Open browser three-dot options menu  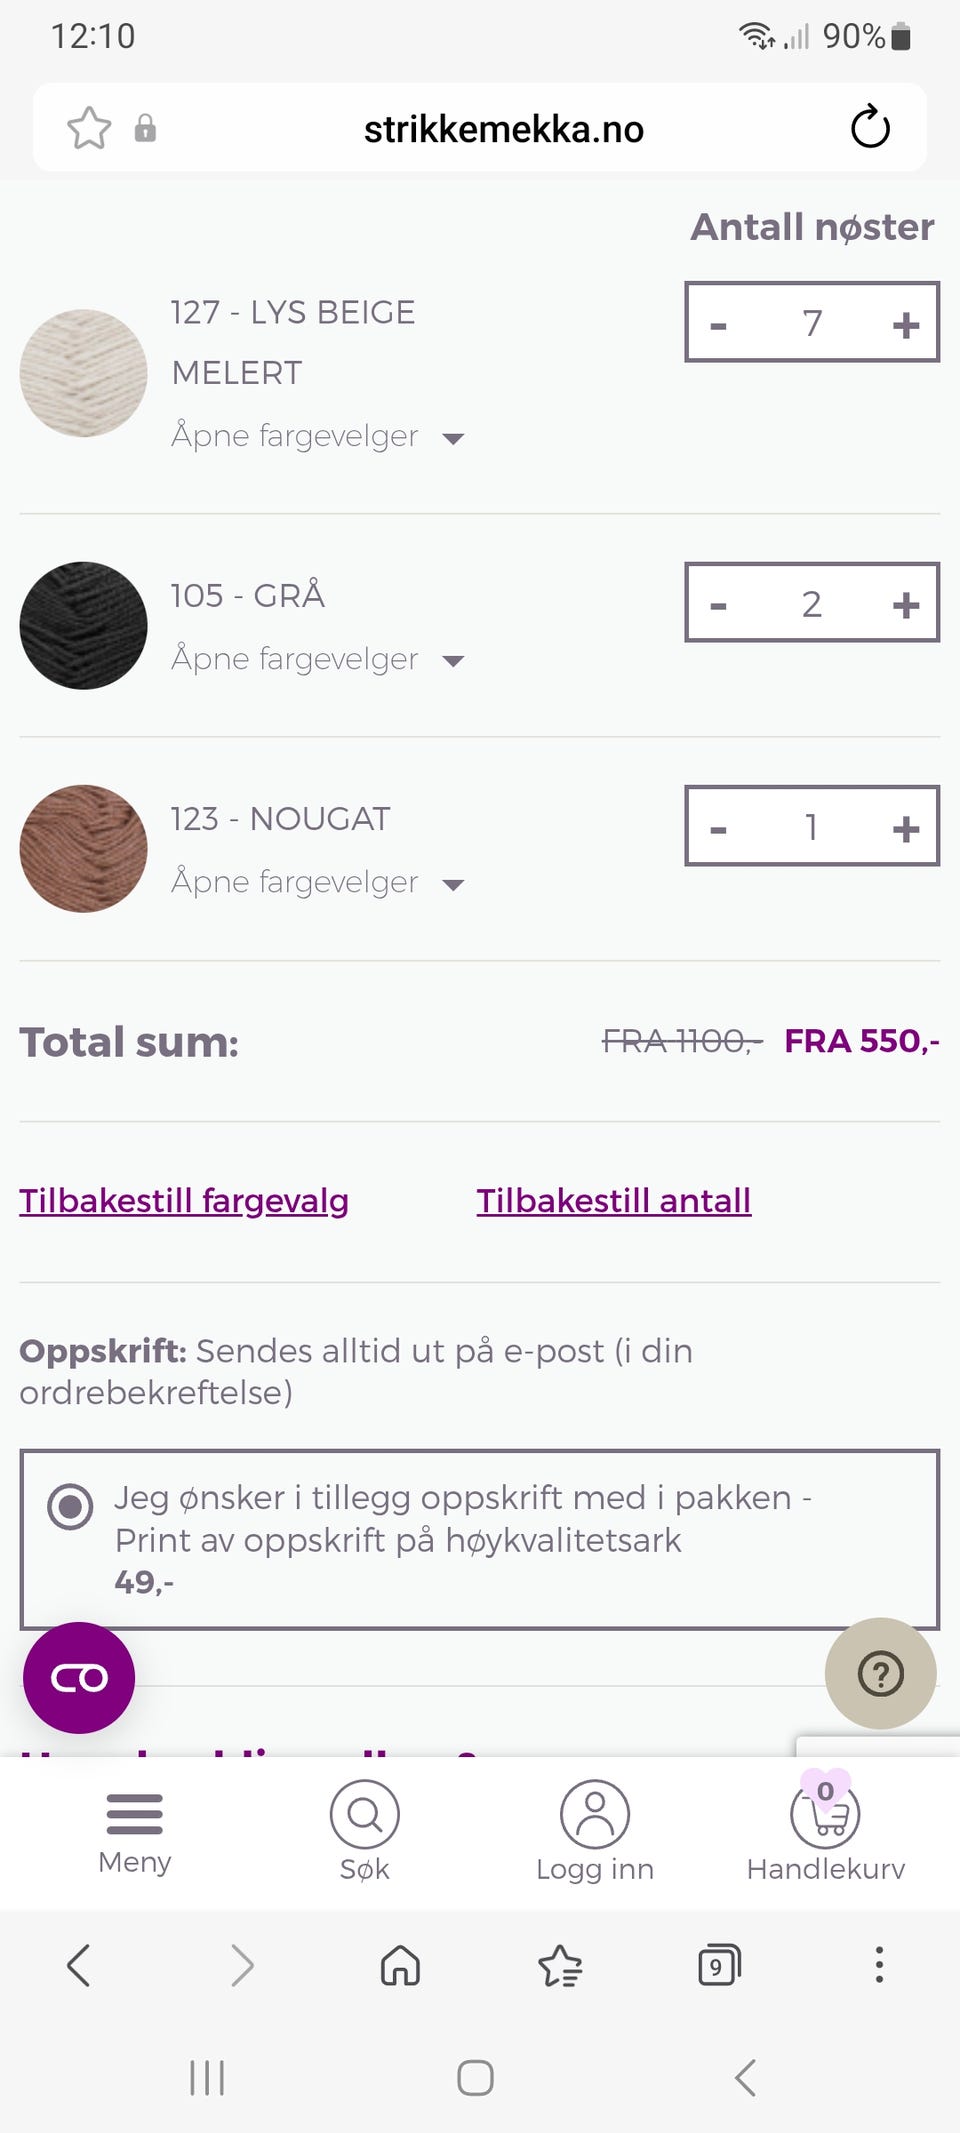click(x=879, y=1965)
